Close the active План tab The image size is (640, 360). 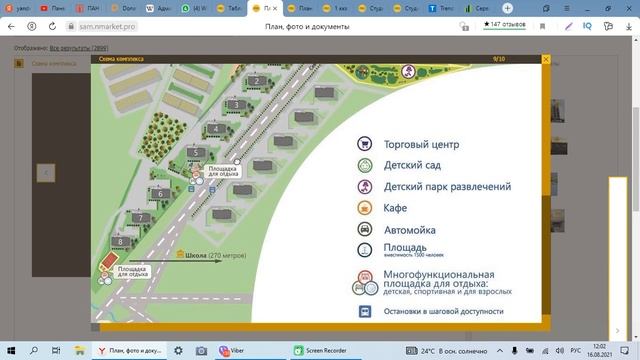coord(275,9)
